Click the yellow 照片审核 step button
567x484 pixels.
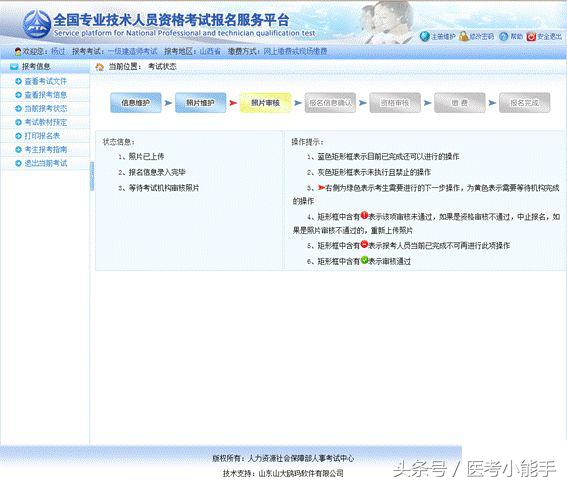click(x=265, y=103)
